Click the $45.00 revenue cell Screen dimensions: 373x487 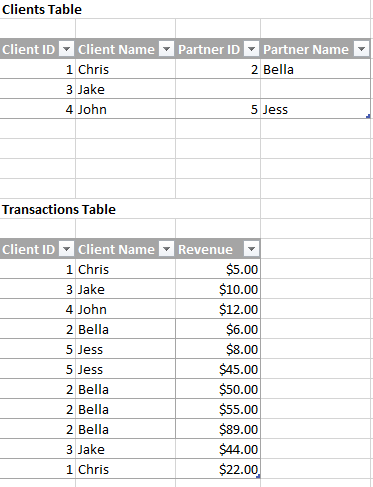point(218,369)
